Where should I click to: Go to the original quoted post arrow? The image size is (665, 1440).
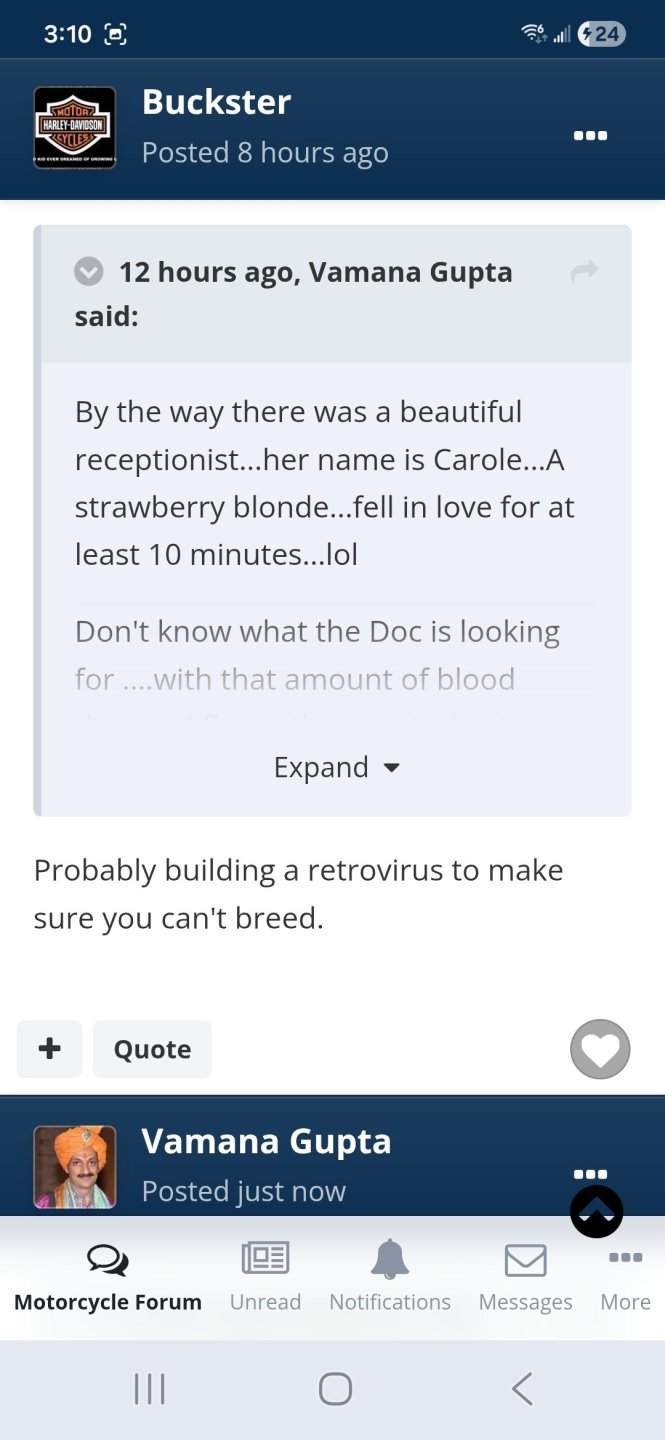[585, 271]
